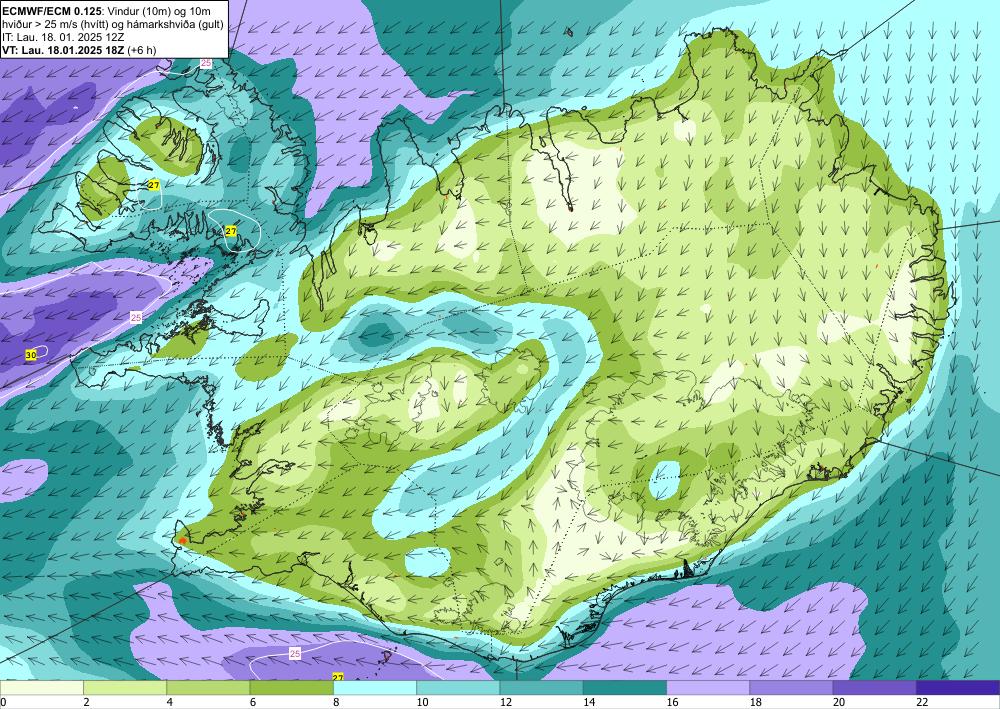Click the yellow 27 label cut off at the map's bottom edge
This screenshot has height=709, width=1000.
click(338, 677)
